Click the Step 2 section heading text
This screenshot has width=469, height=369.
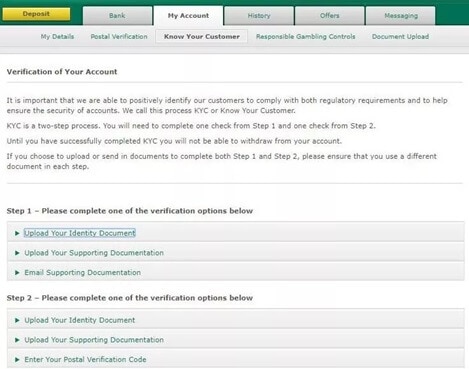tap(130, 298)
